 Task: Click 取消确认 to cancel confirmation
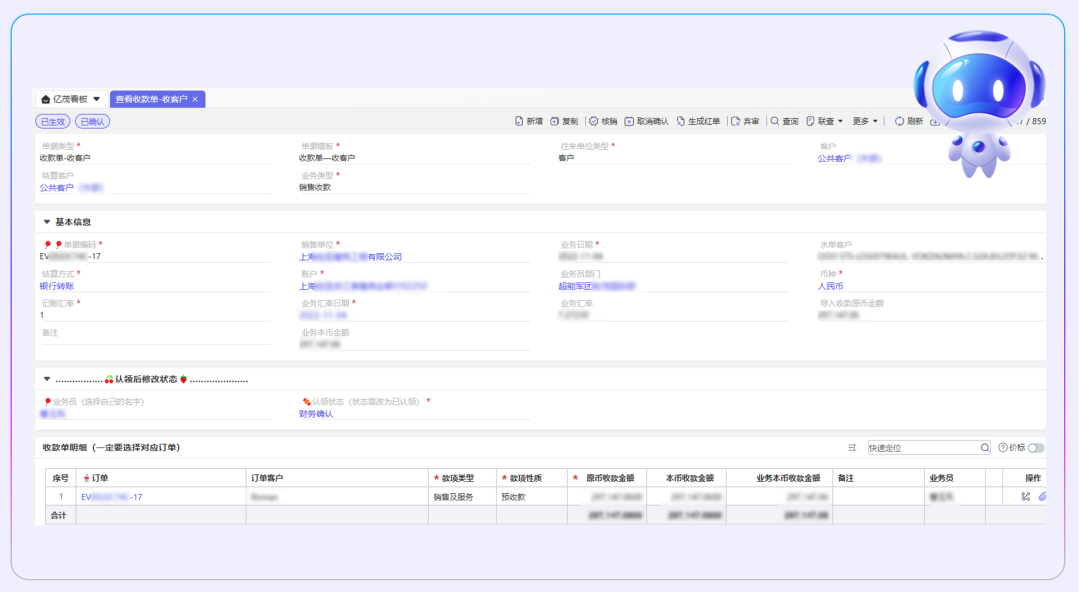[x=629, y=121]
